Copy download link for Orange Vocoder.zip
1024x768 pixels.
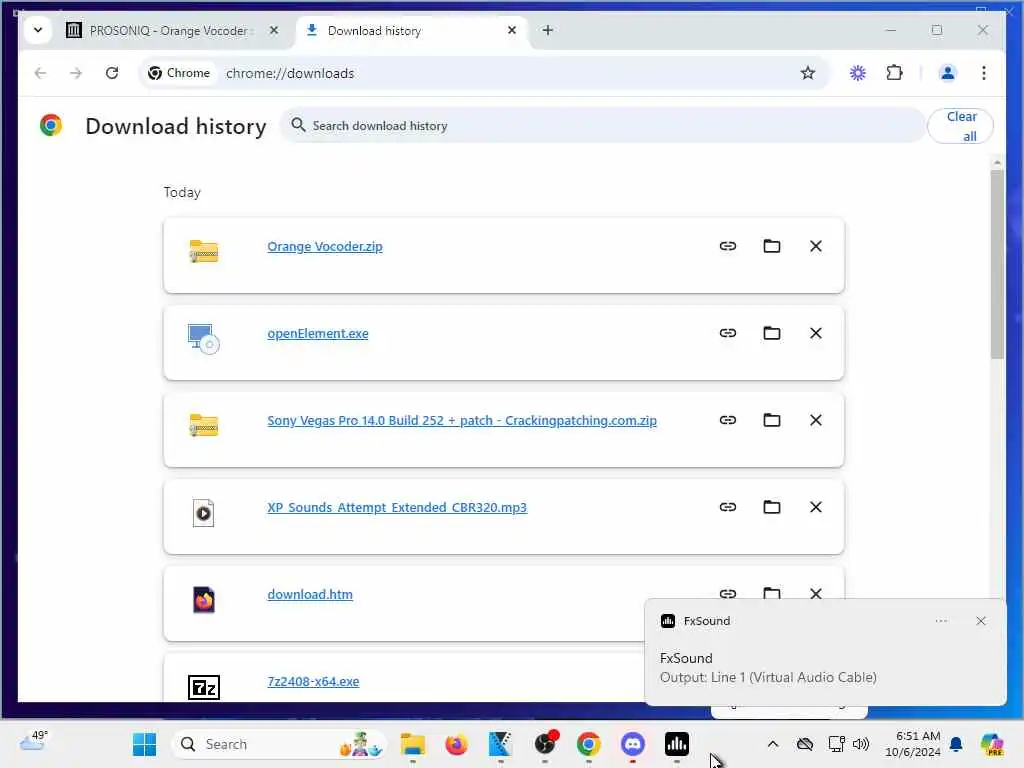728,246
